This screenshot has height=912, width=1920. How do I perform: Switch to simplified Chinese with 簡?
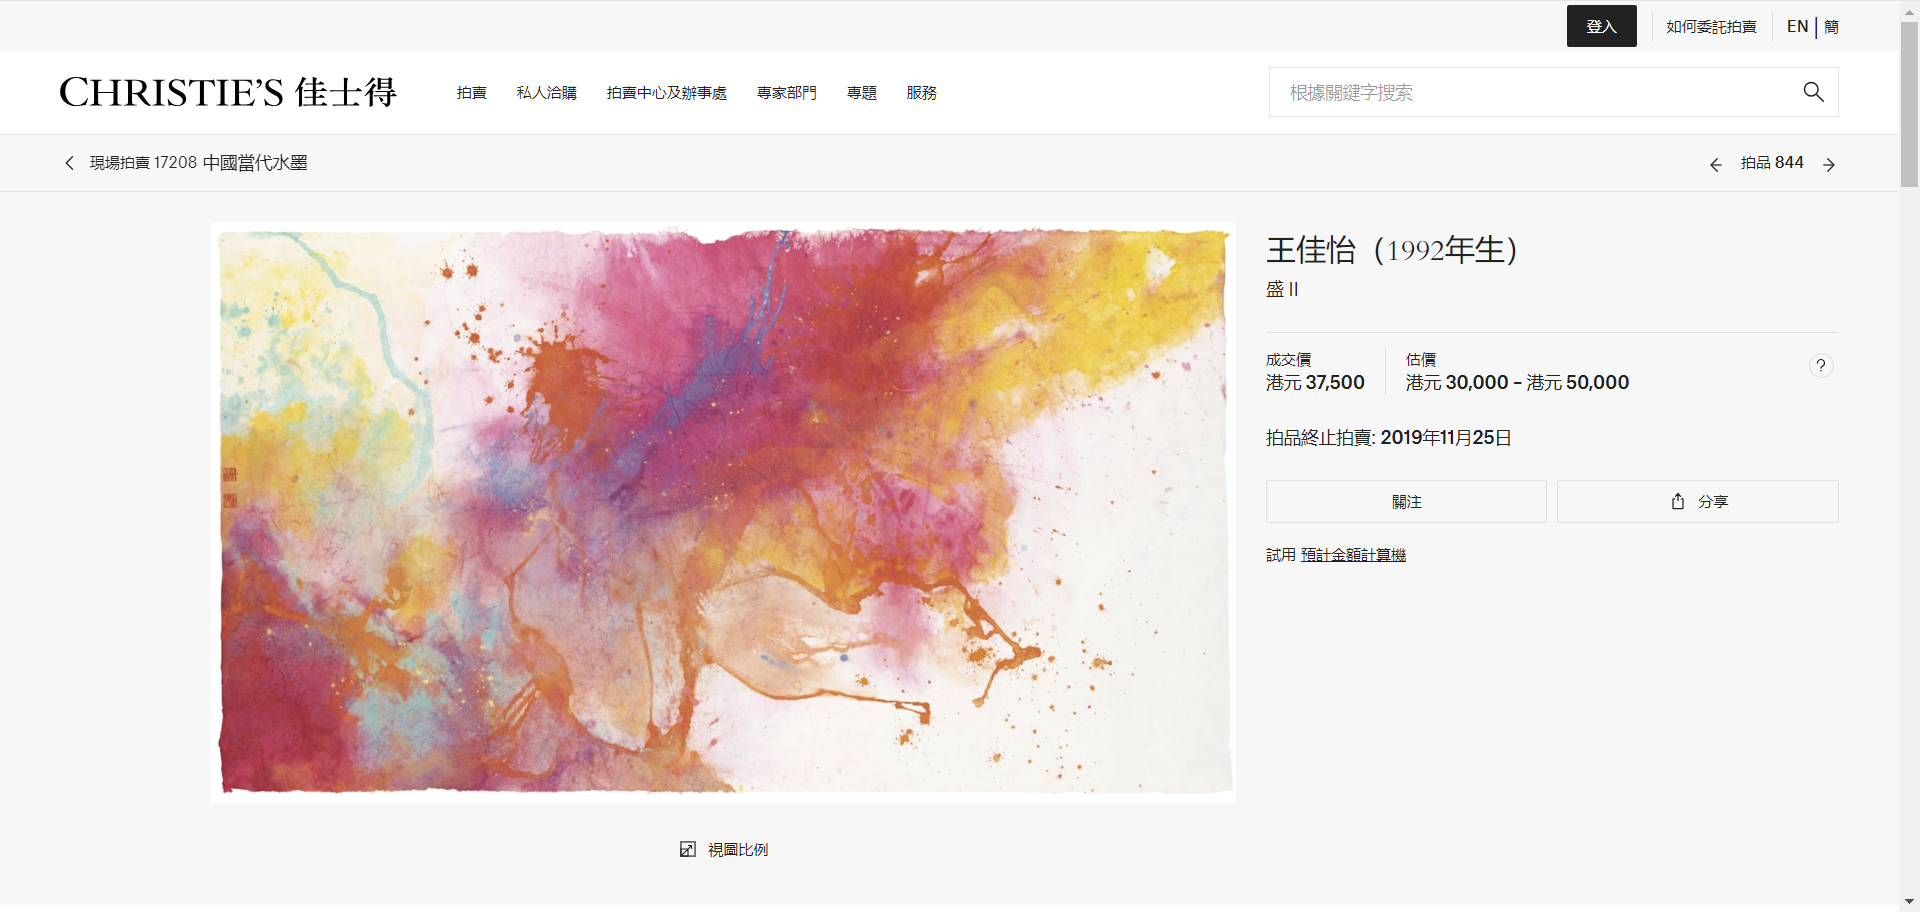coord(1830,26)
